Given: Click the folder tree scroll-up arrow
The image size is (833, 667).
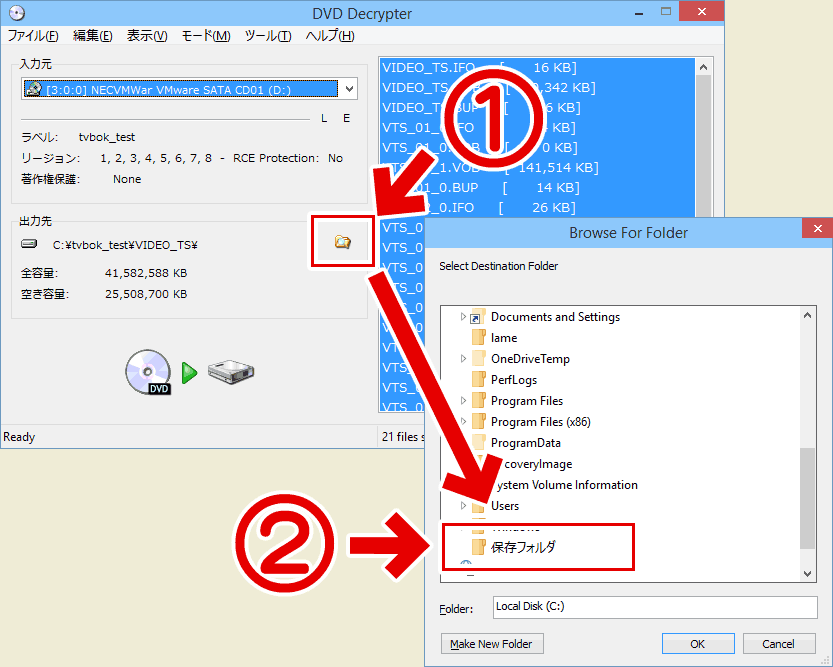Looking at the screenshot, I should pos(808,315).
